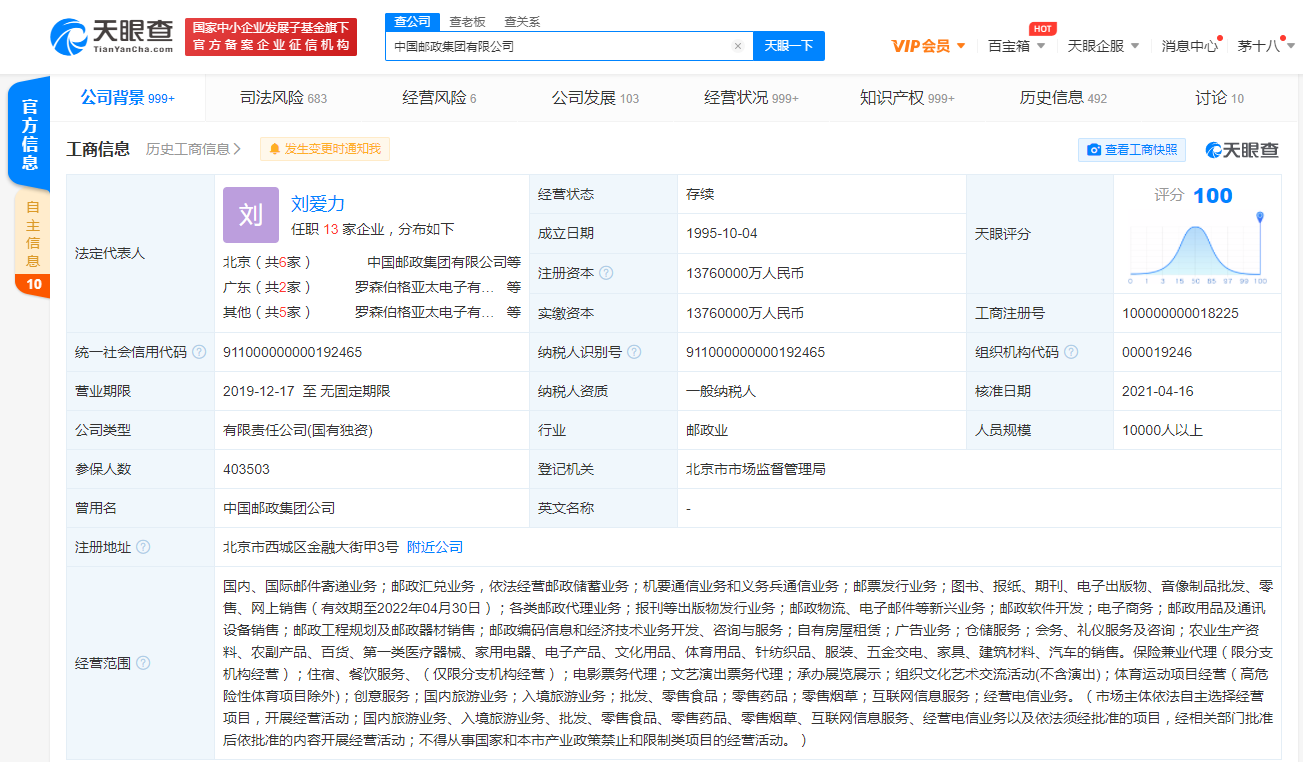
Task: Select the credit code 911000000000192465 under 统一社会信用代码
Action: point(293,352)
